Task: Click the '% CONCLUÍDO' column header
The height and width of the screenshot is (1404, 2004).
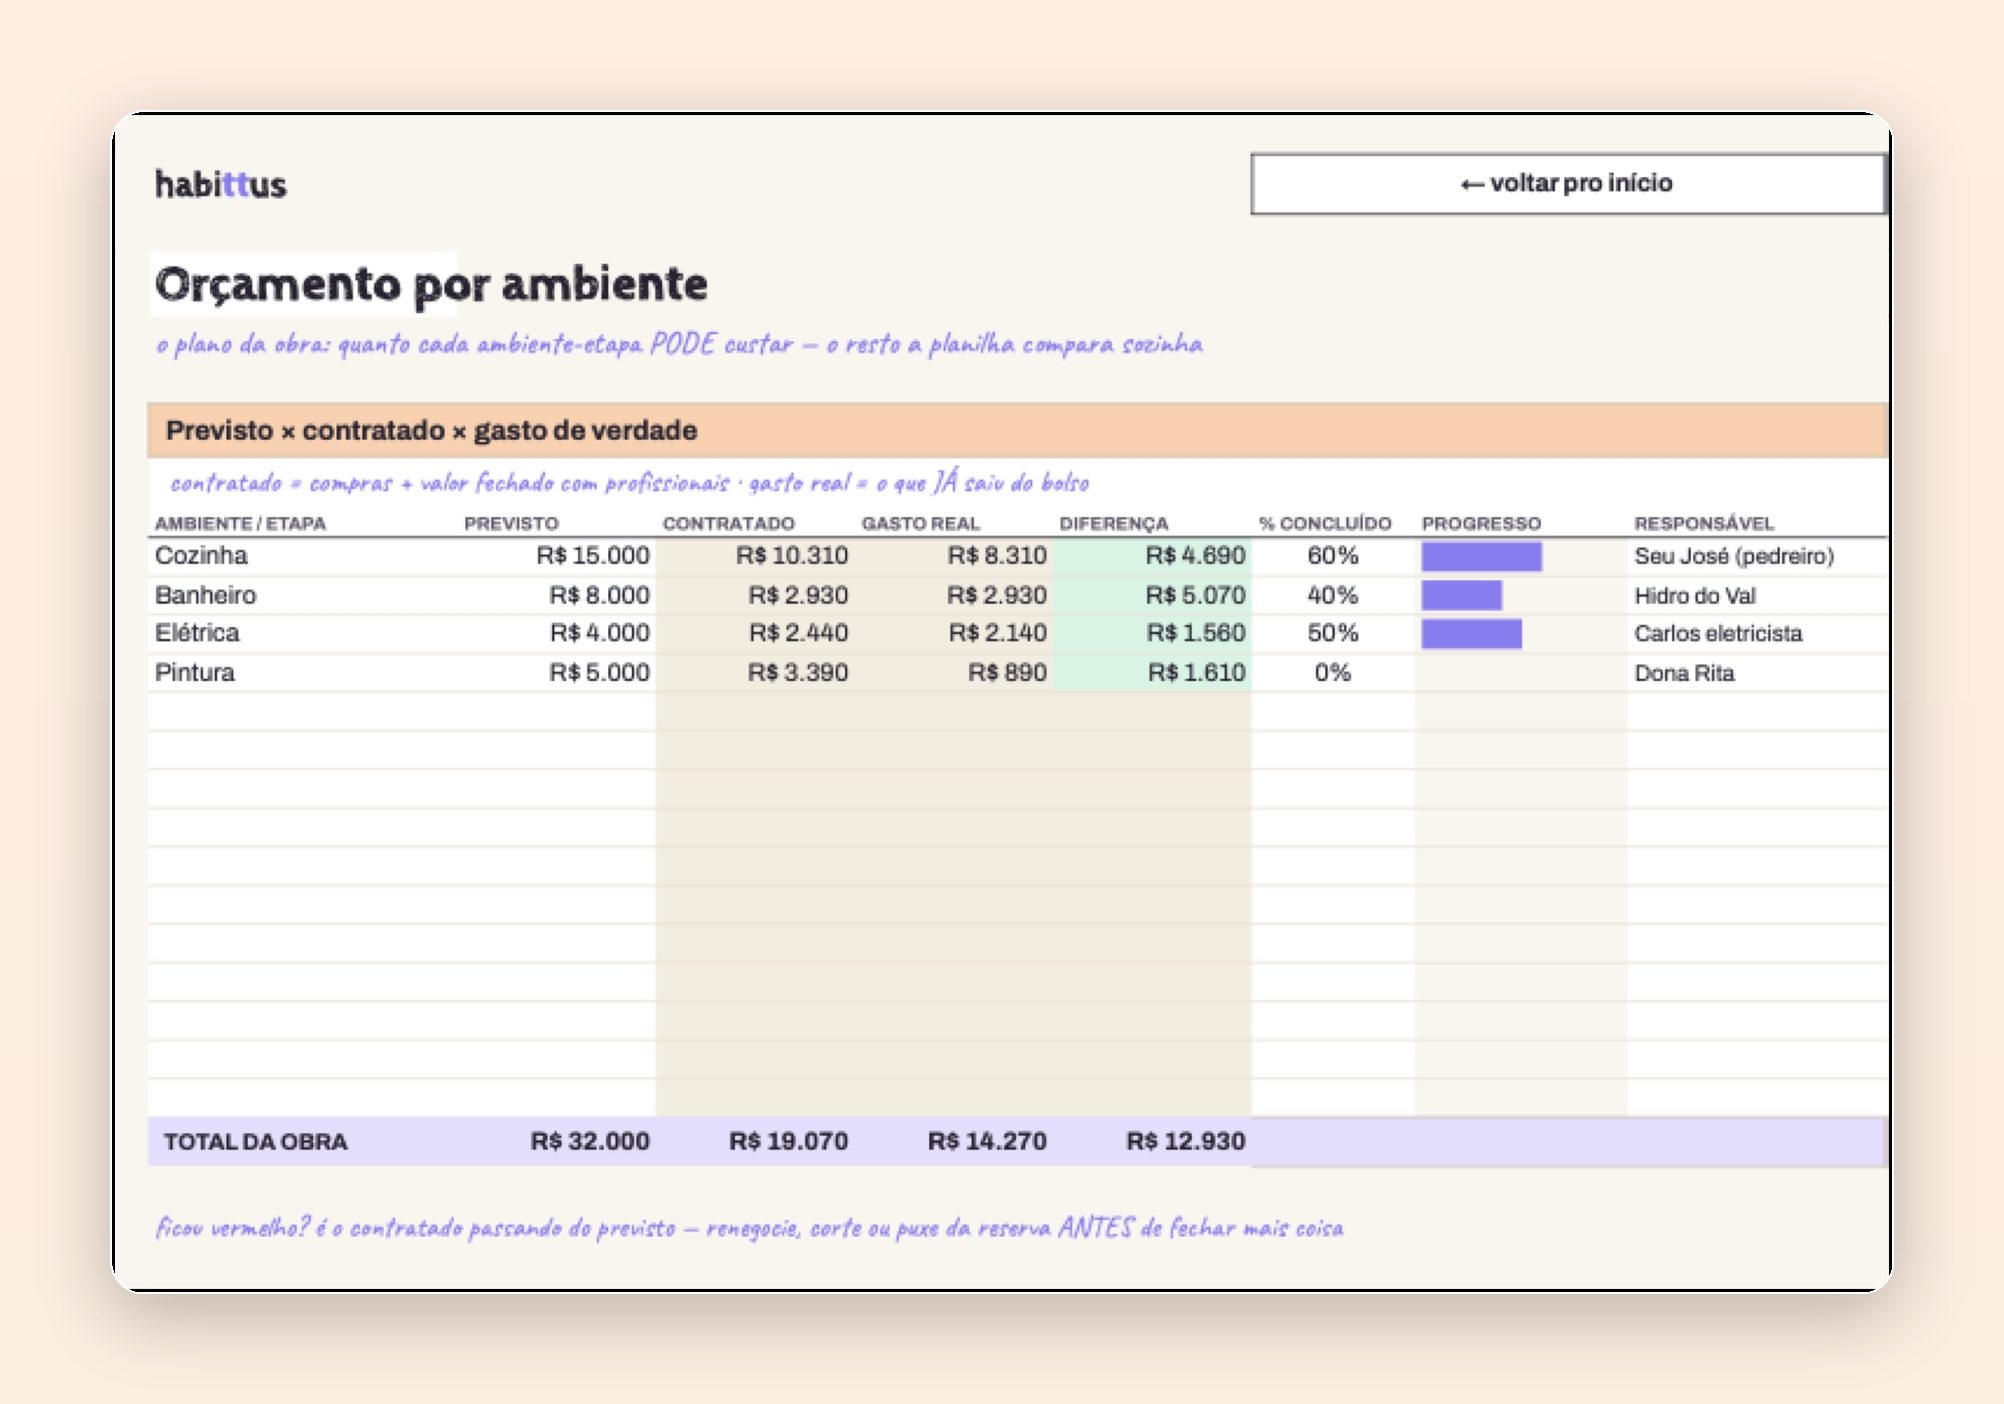Action: click(x=1325, y=524)
